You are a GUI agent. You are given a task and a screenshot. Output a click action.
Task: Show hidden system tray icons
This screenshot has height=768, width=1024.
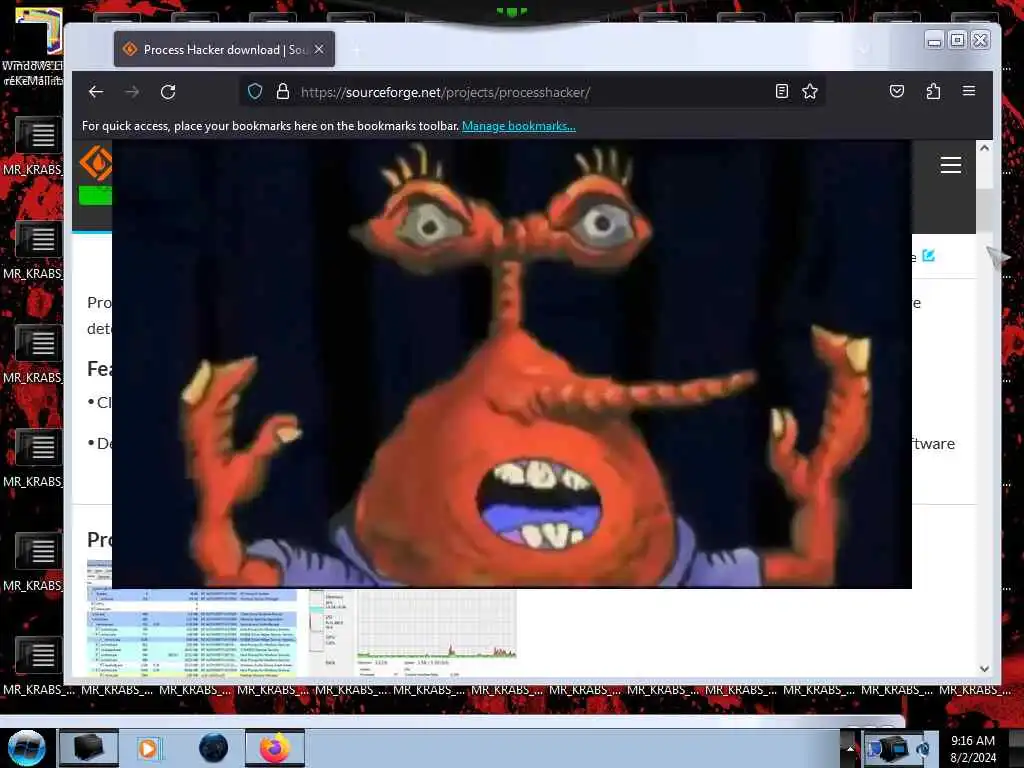point(850,748)
